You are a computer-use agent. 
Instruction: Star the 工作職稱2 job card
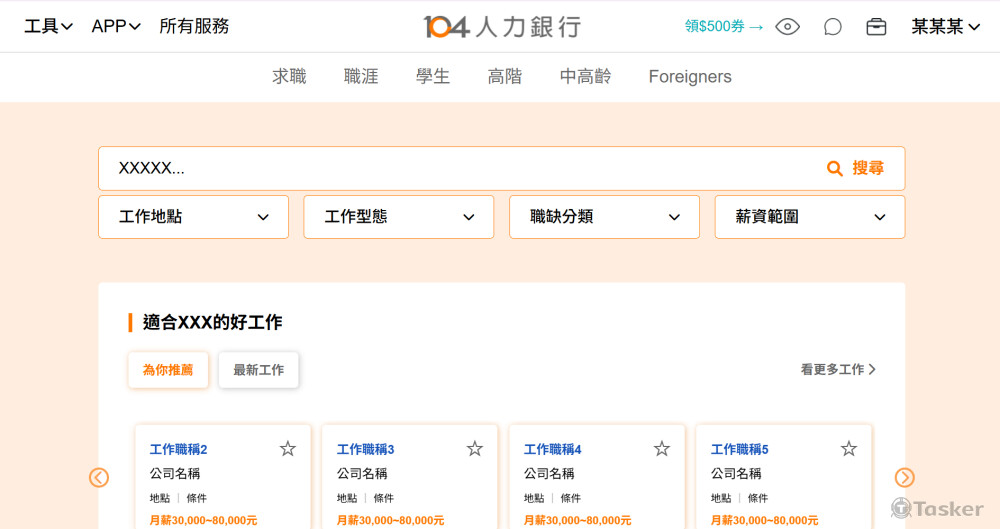(288, 449)
